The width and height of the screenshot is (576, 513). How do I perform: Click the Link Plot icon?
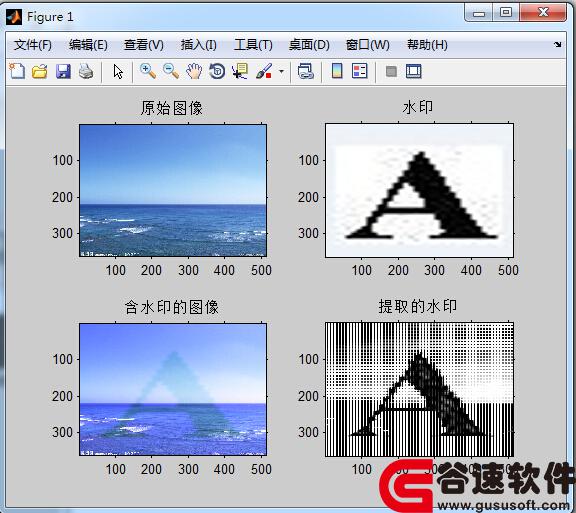click(x=306, y=71)
